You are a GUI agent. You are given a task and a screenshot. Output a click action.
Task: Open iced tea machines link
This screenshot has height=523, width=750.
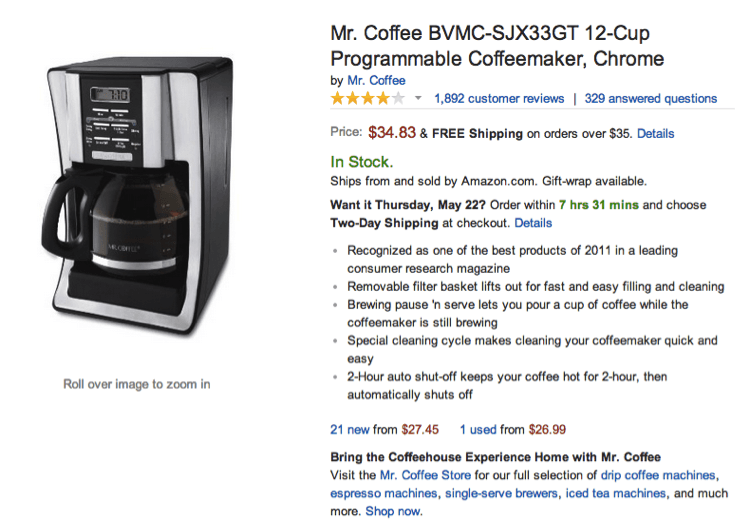616,493
